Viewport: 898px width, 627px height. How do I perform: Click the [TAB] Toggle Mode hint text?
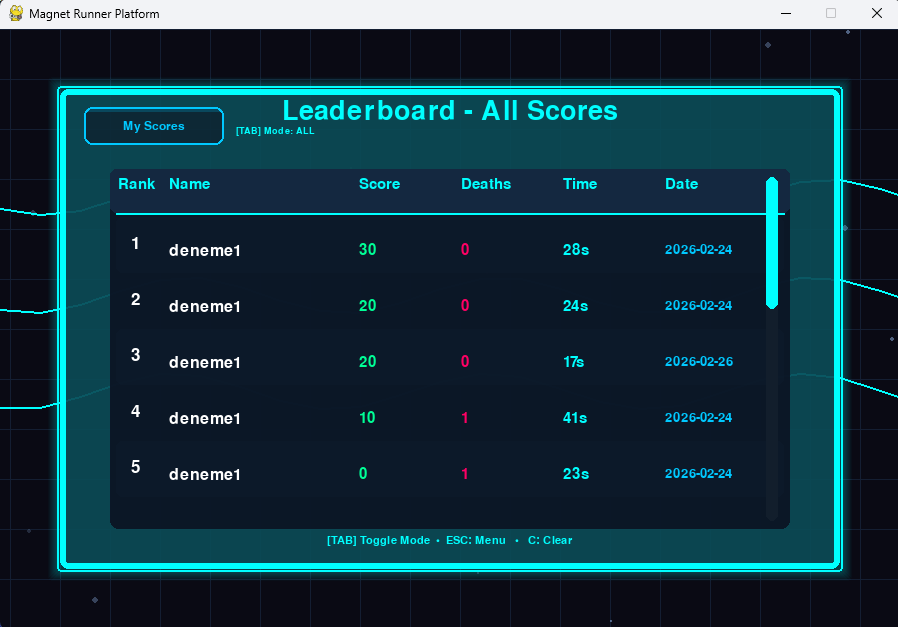point(378,541)
